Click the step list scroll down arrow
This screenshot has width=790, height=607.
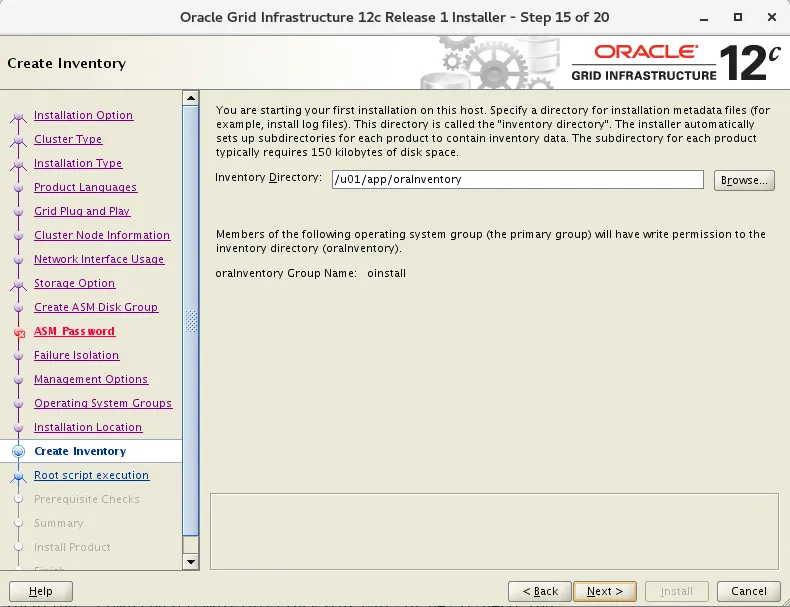click(190, 561)
